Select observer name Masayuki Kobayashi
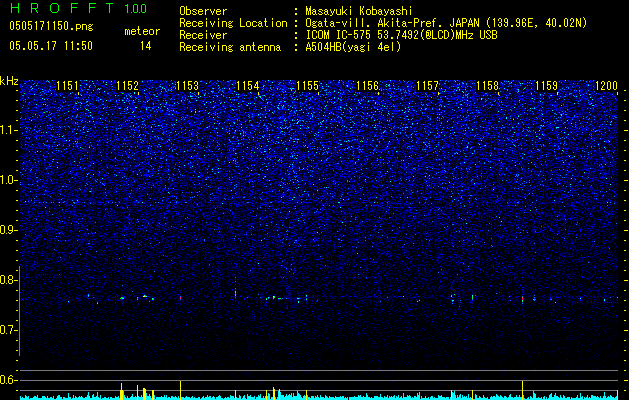This screenshot has width=629, height=400. pos(359,11)
